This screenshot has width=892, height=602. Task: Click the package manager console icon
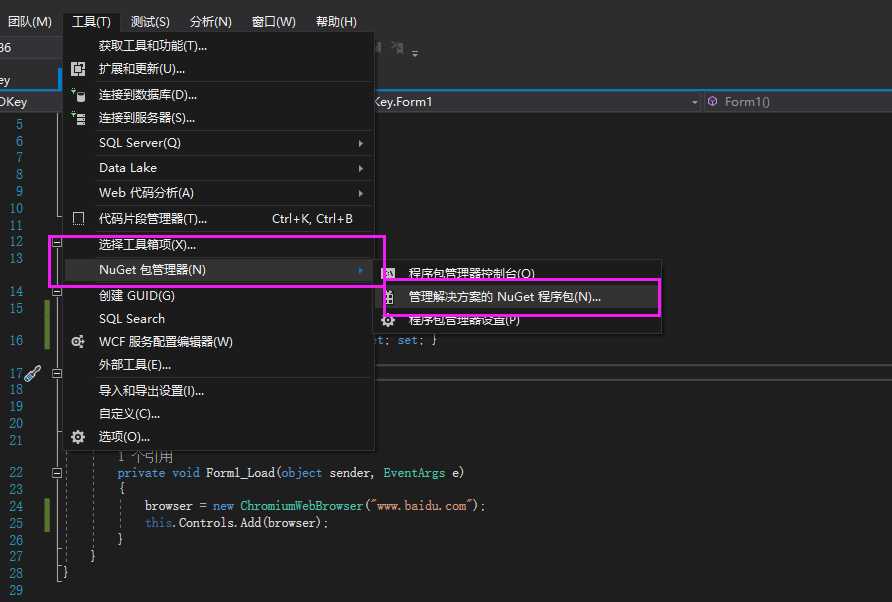point(388,274)
